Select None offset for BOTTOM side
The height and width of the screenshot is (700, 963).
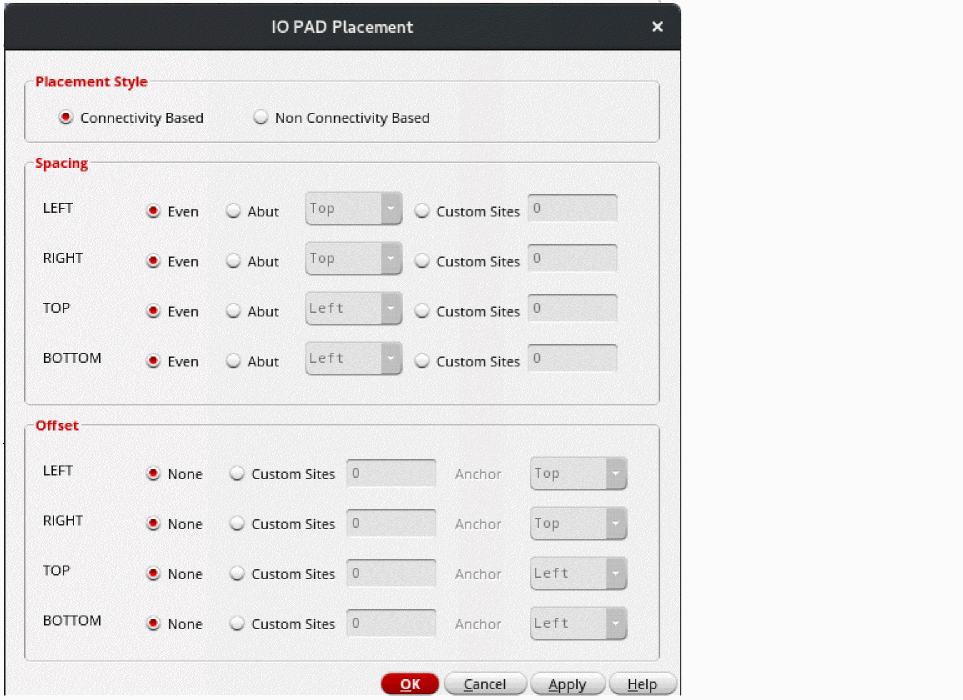click(153, 624)
